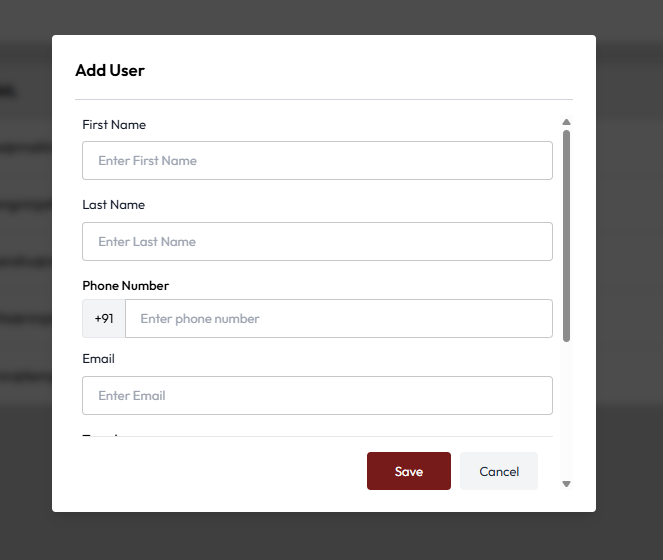Click the divider line under Add User title

(323, 100)
